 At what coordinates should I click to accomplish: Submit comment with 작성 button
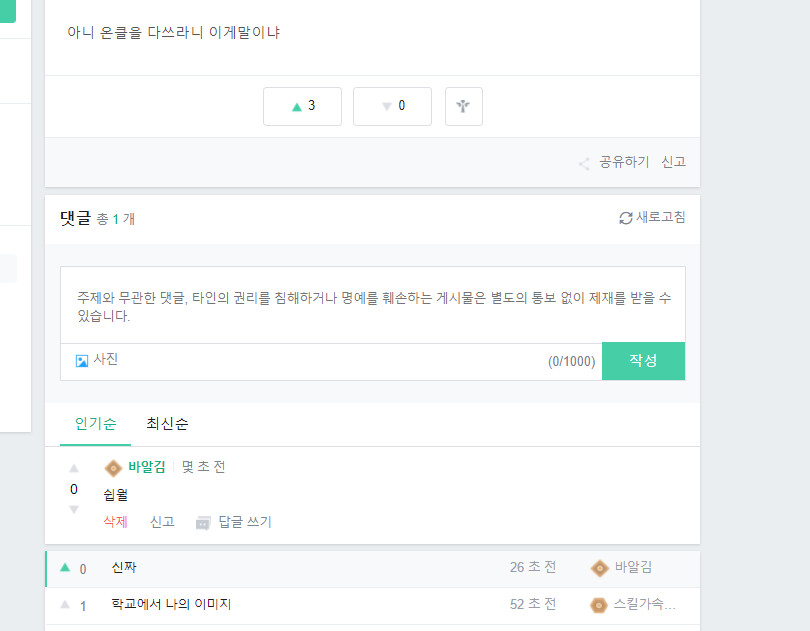pos(643,361)
